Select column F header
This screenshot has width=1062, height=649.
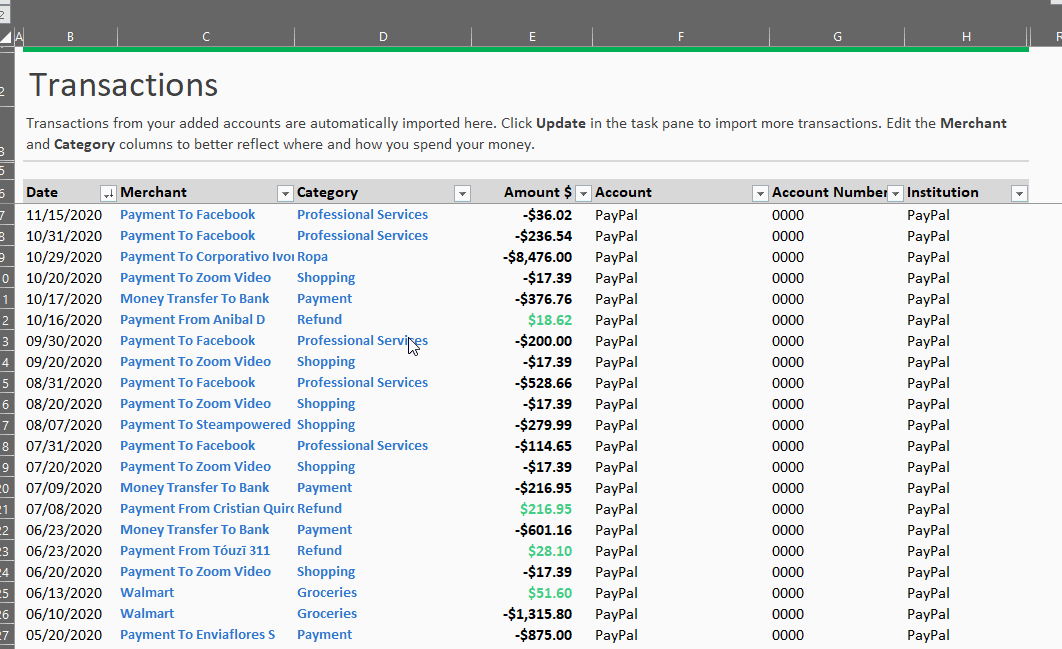681,37
